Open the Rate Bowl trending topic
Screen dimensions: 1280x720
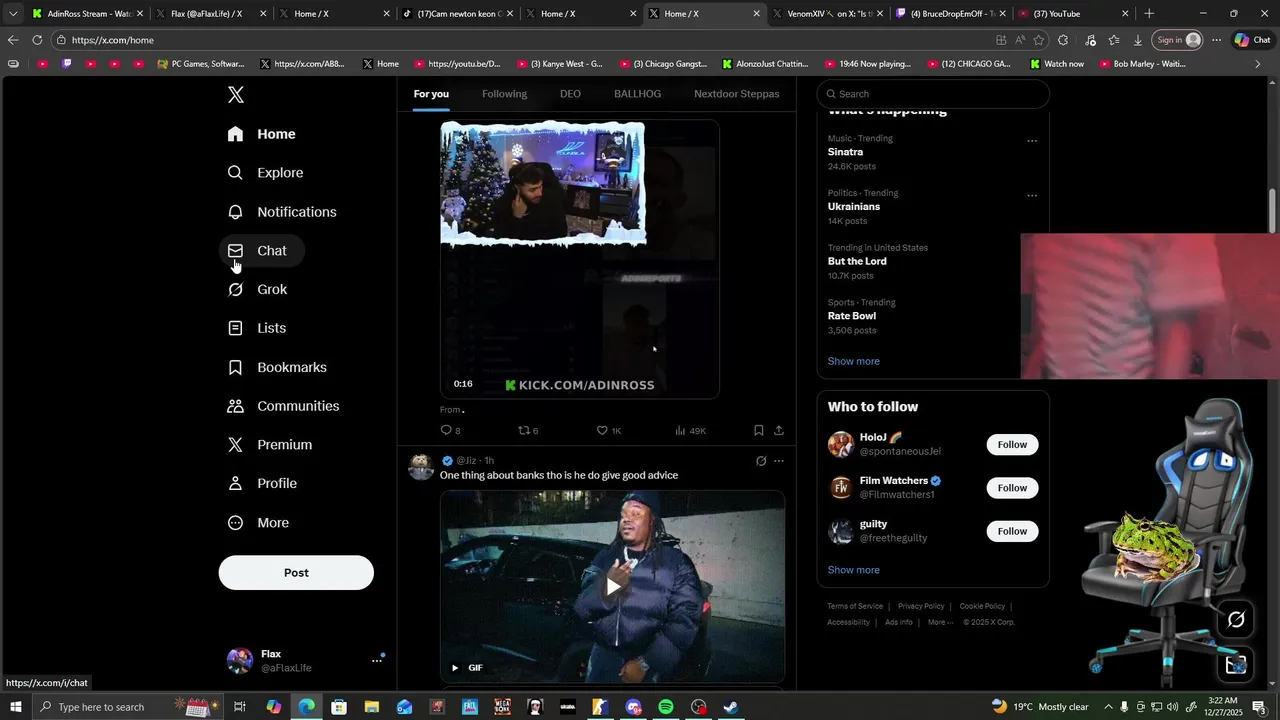coord(852,316)
